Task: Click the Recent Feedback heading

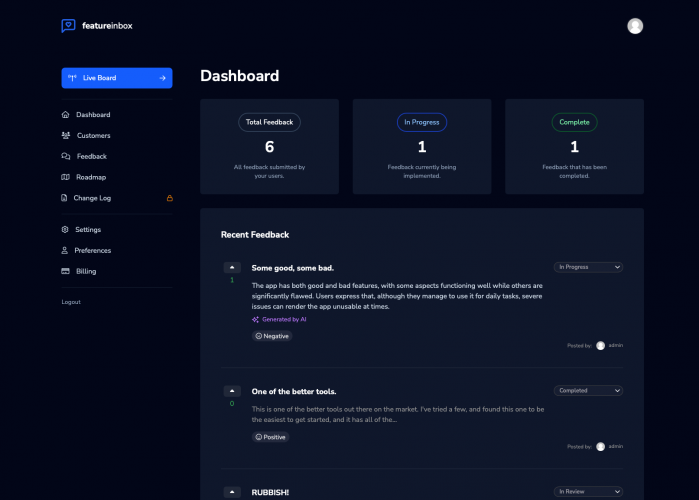Action: (x=255, y=235)
